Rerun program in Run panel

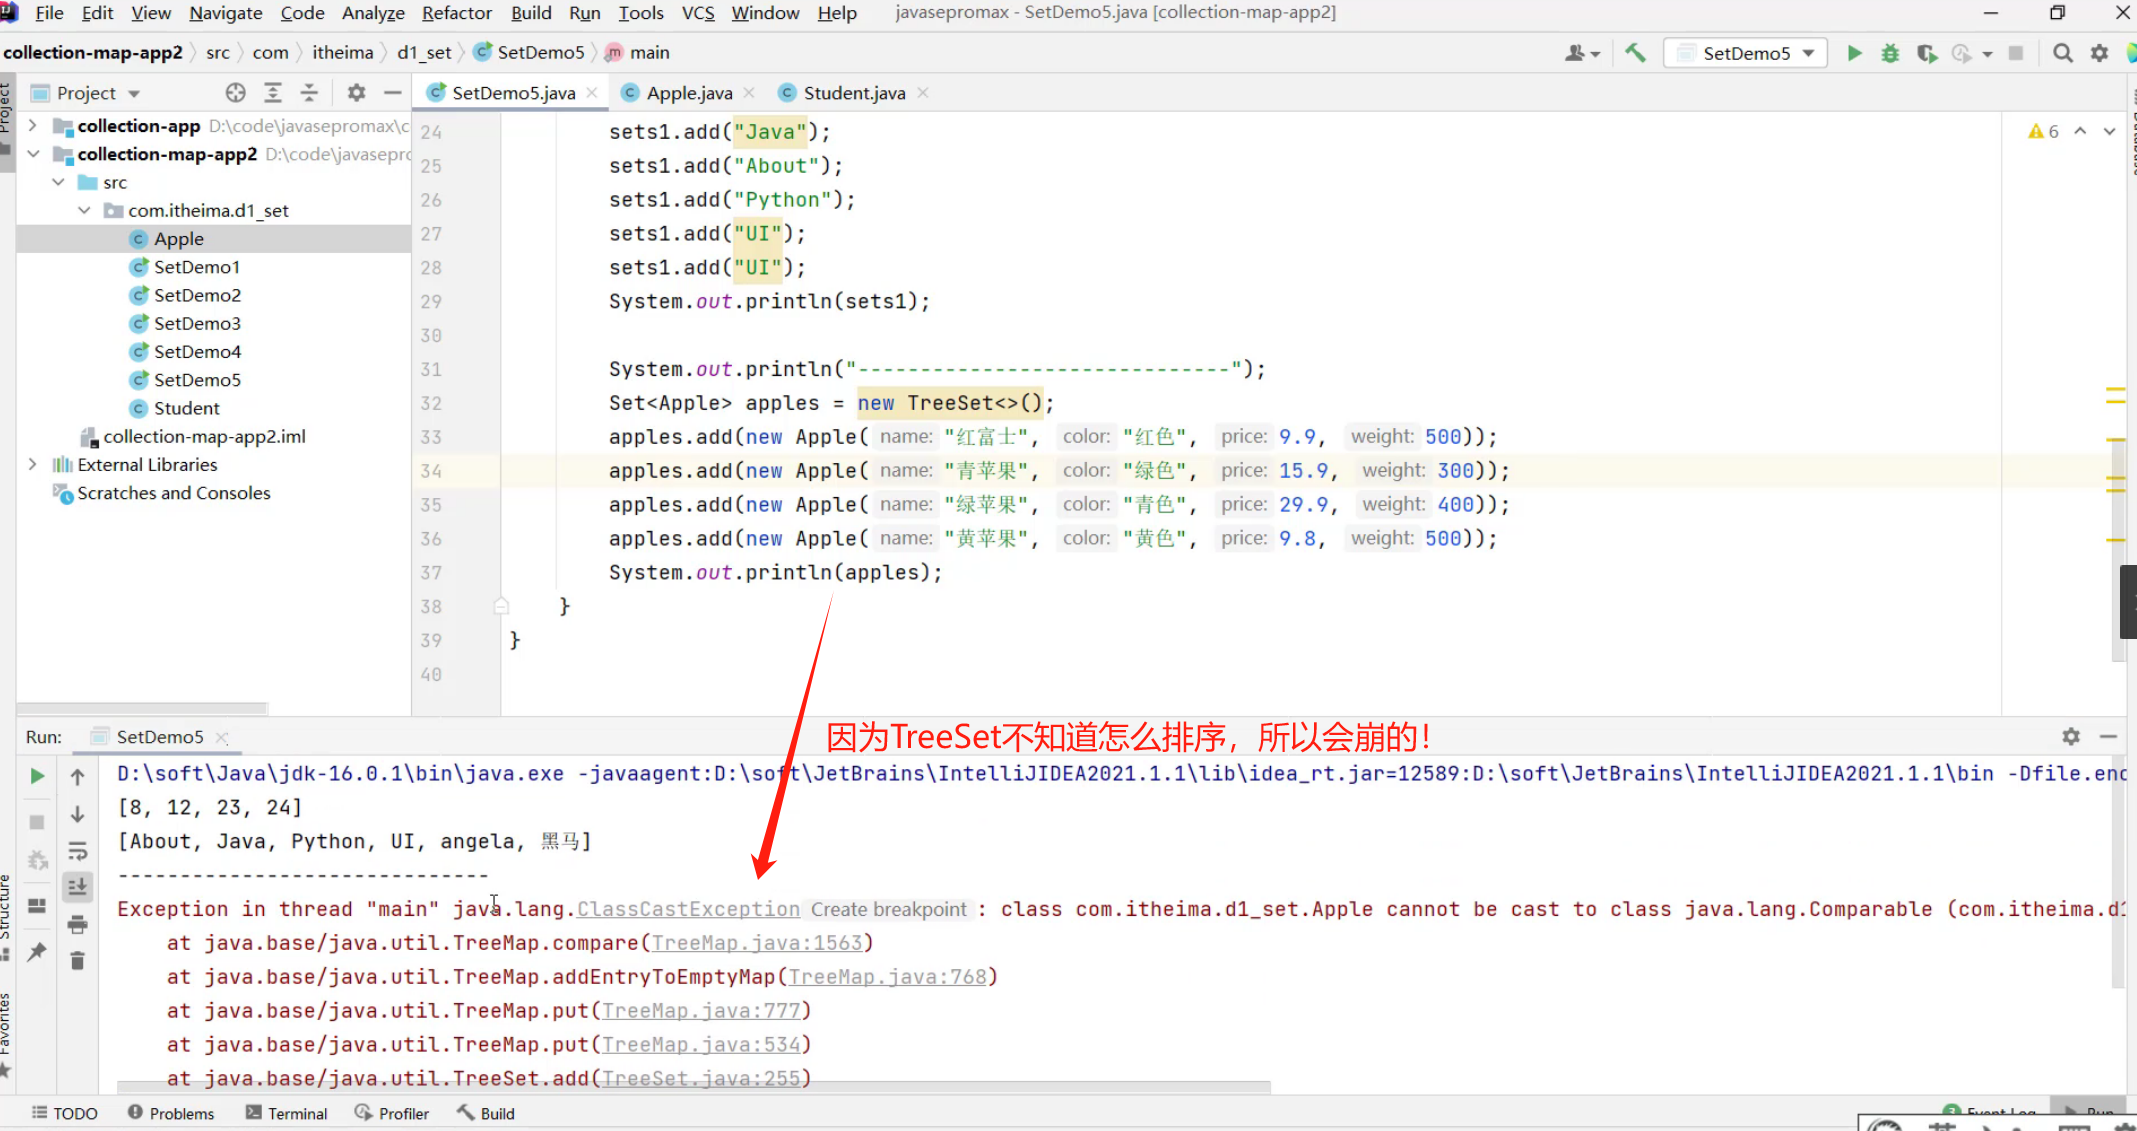pos(37,776)
